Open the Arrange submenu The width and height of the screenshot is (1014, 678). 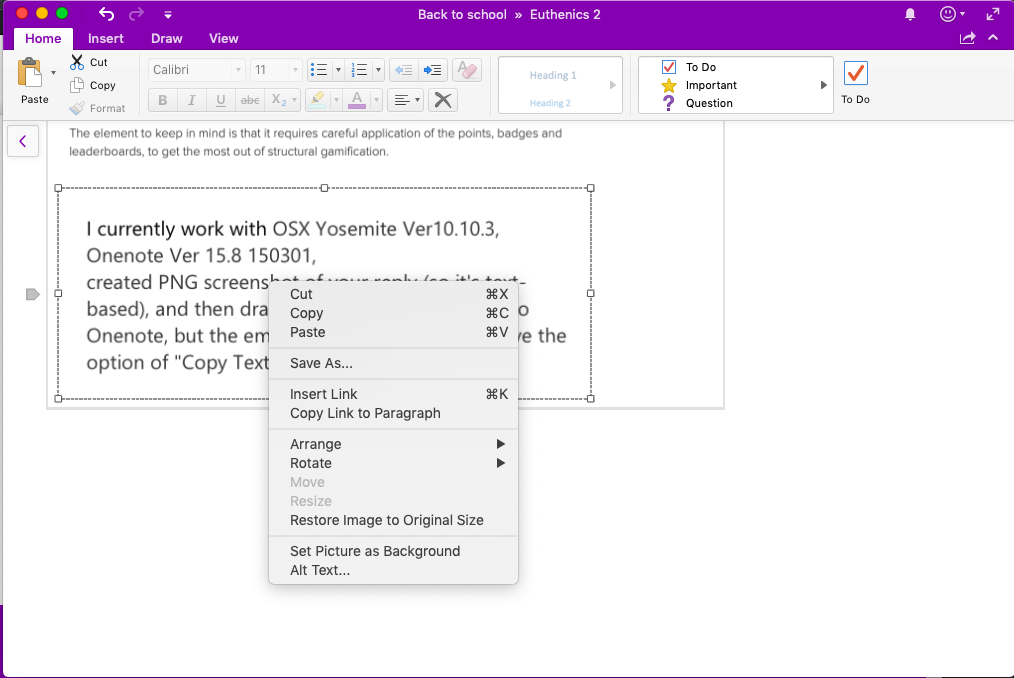tap(393, 444)
